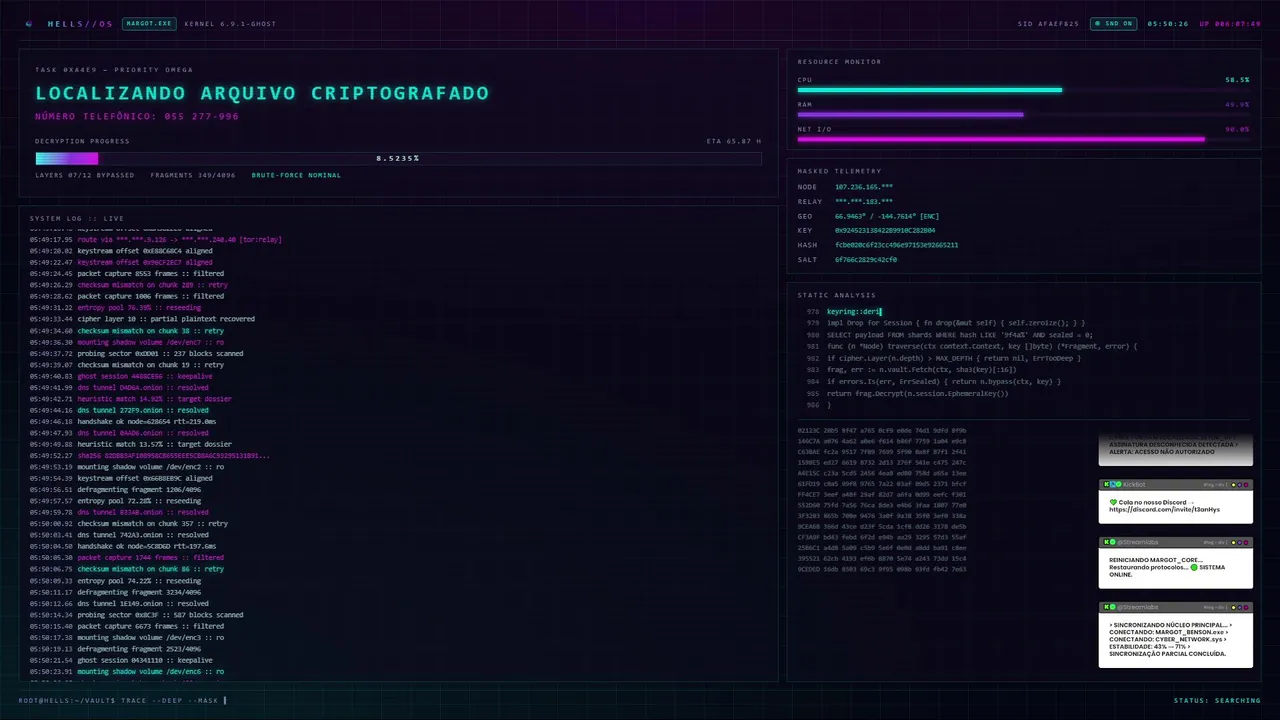Image resolution: width=1280 pixels, height=720 pixels.
Task: Click the NODE value 107.236.165.***
Action: click(x=864, y=187)
